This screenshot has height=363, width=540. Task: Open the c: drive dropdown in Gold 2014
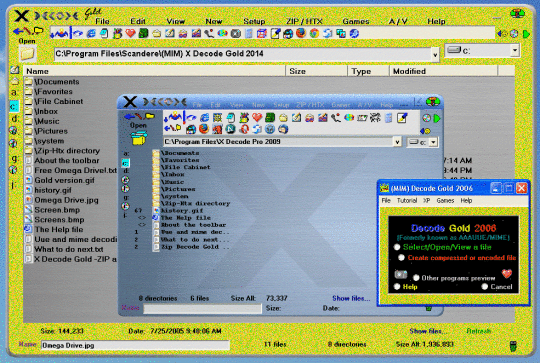515,51
